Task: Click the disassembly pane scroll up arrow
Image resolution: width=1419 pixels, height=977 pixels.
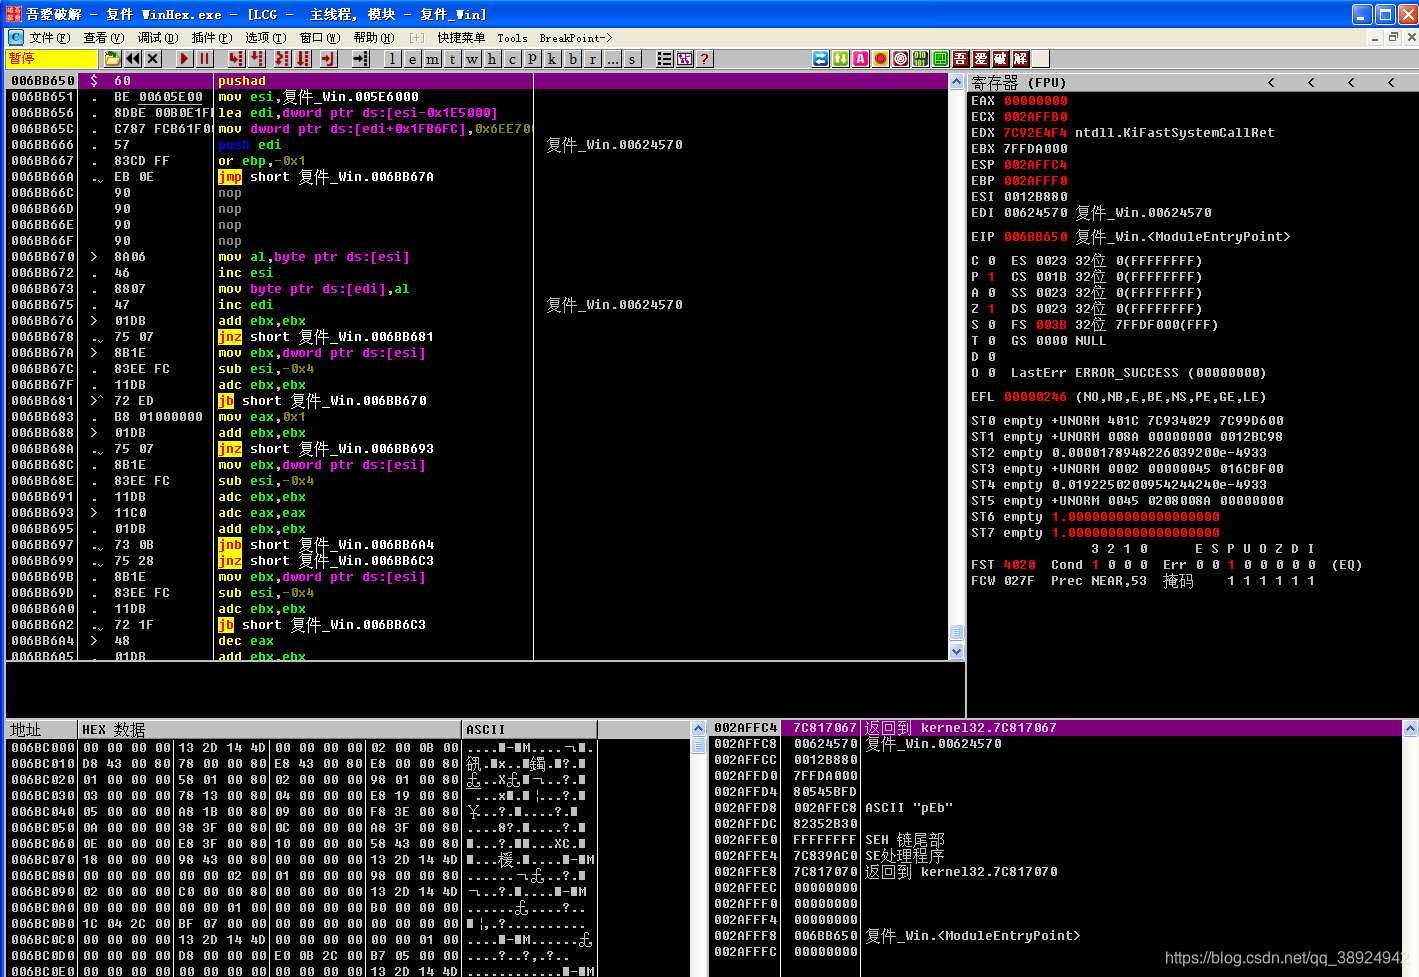Action: tap(956, 82)
